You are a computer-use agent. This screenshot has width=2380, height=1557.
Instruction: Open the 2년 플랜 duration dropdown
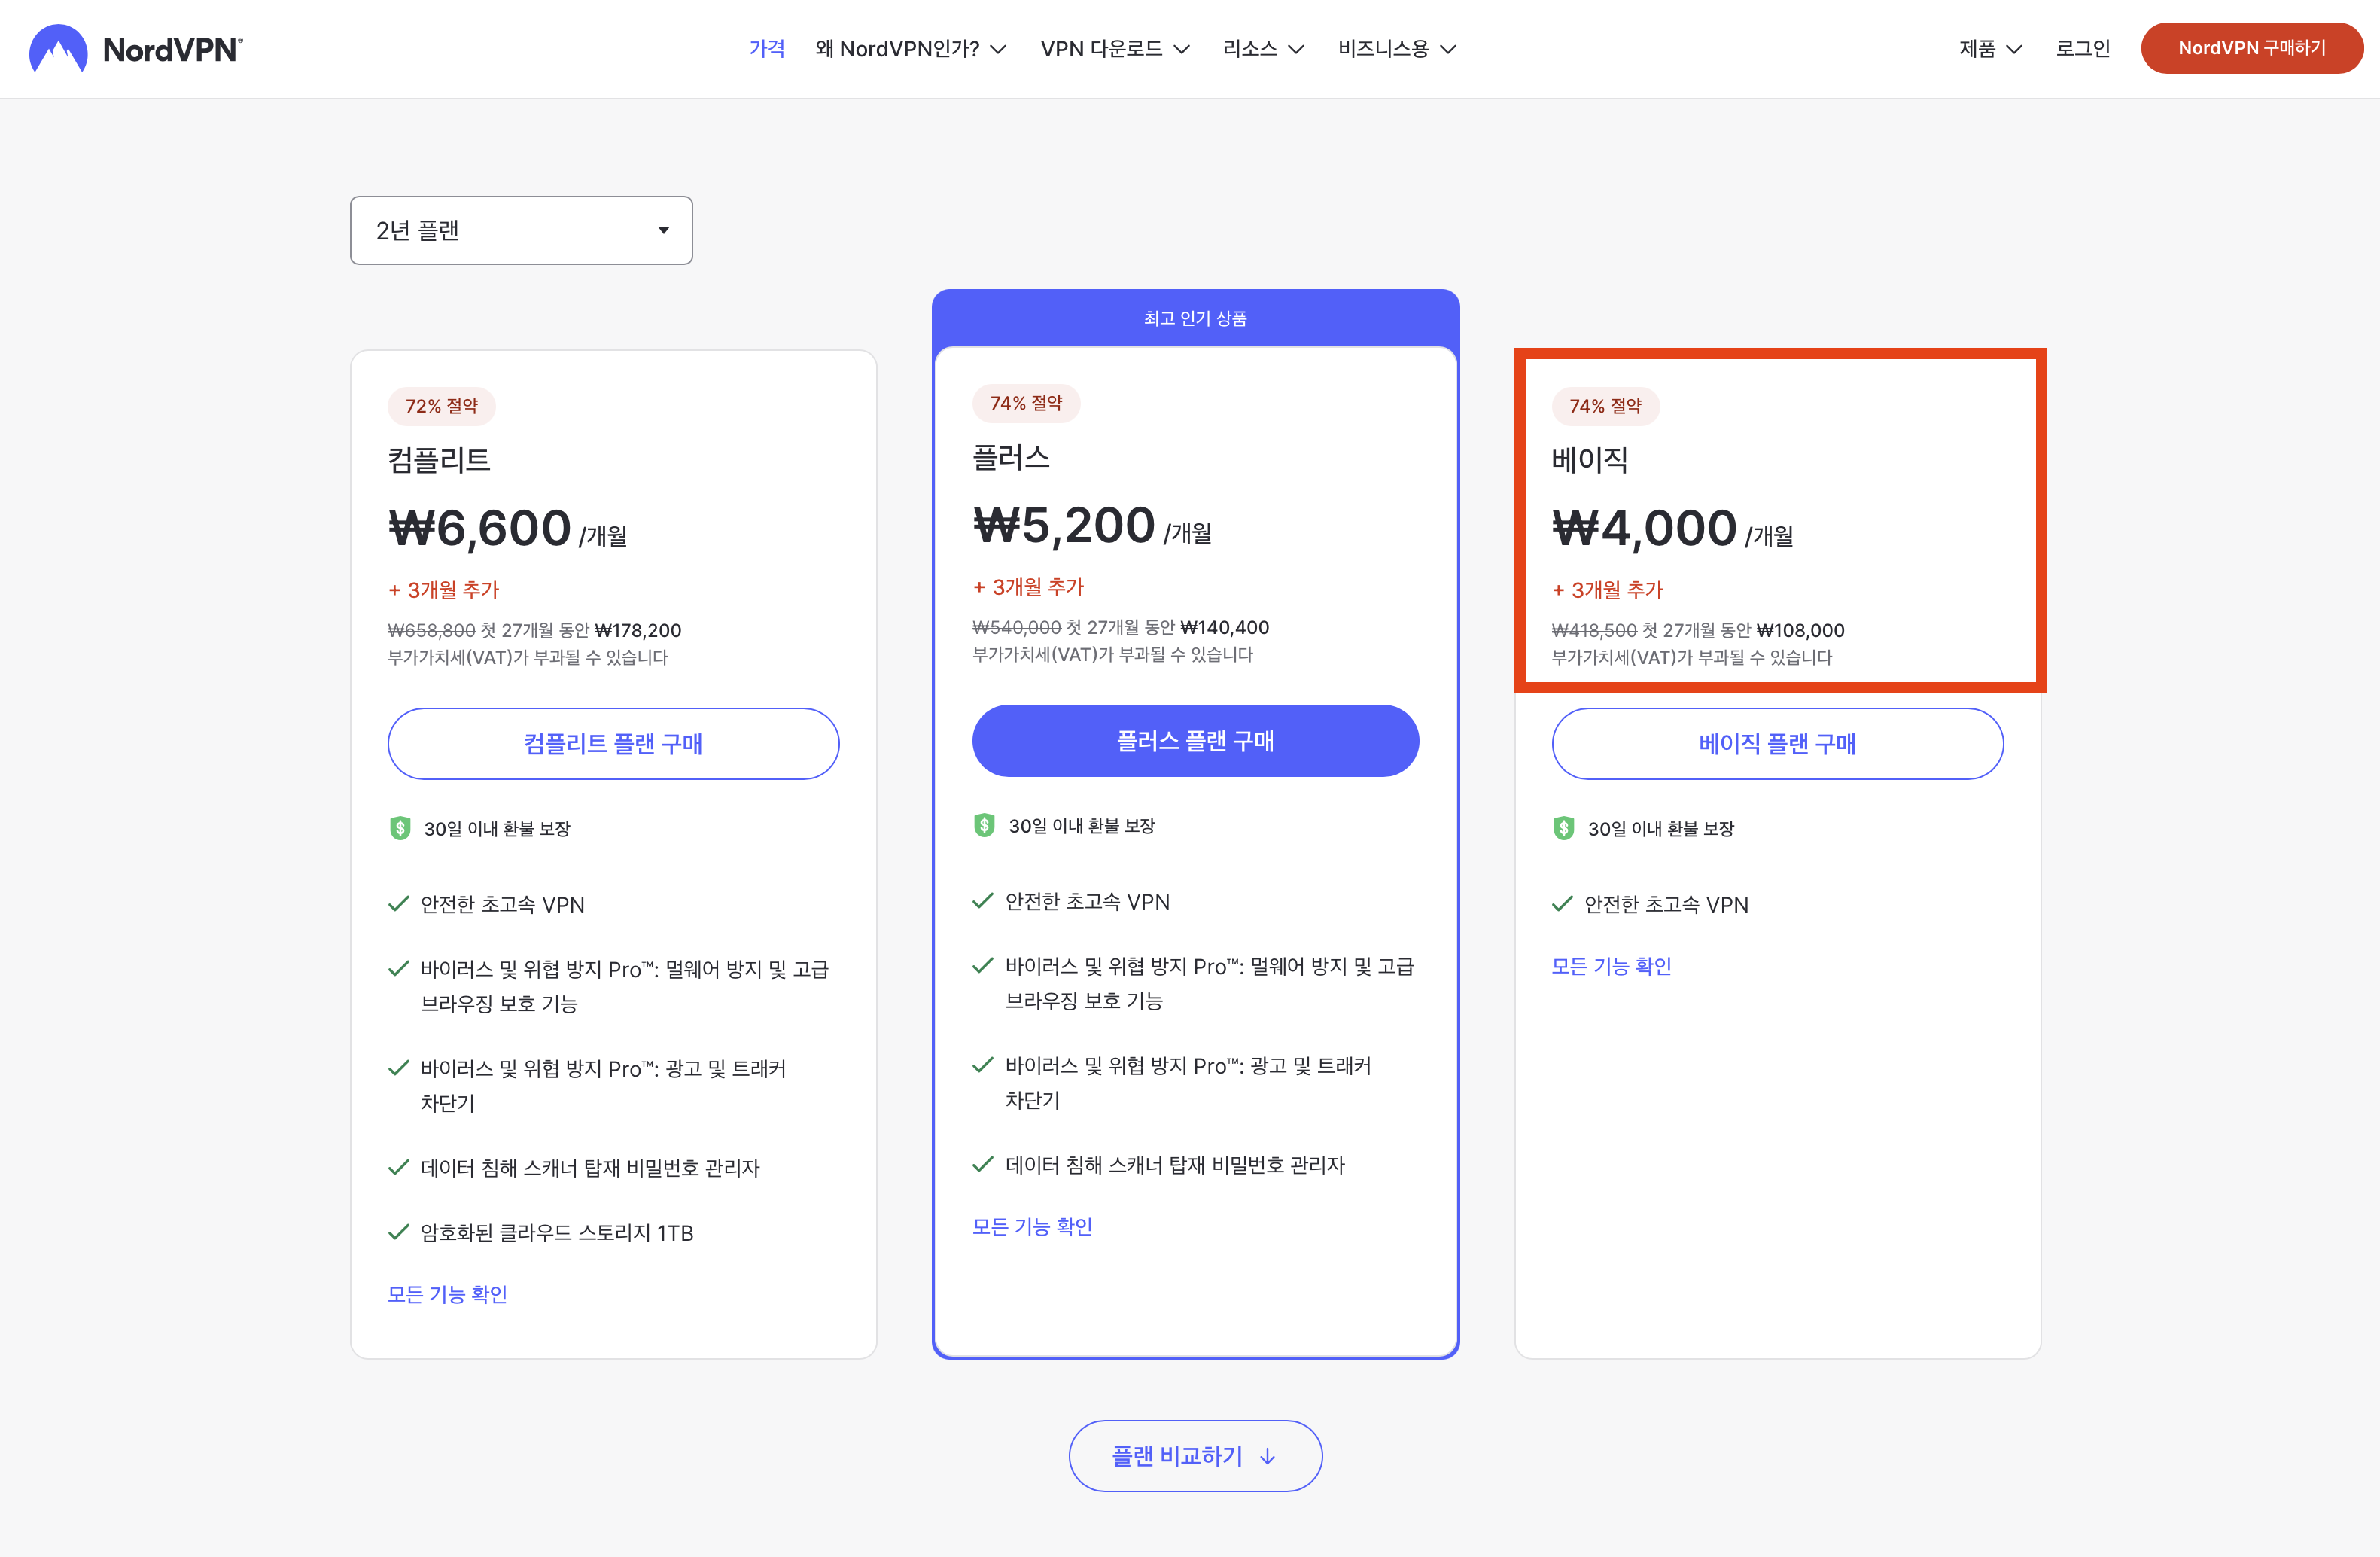tap(521, 230)
